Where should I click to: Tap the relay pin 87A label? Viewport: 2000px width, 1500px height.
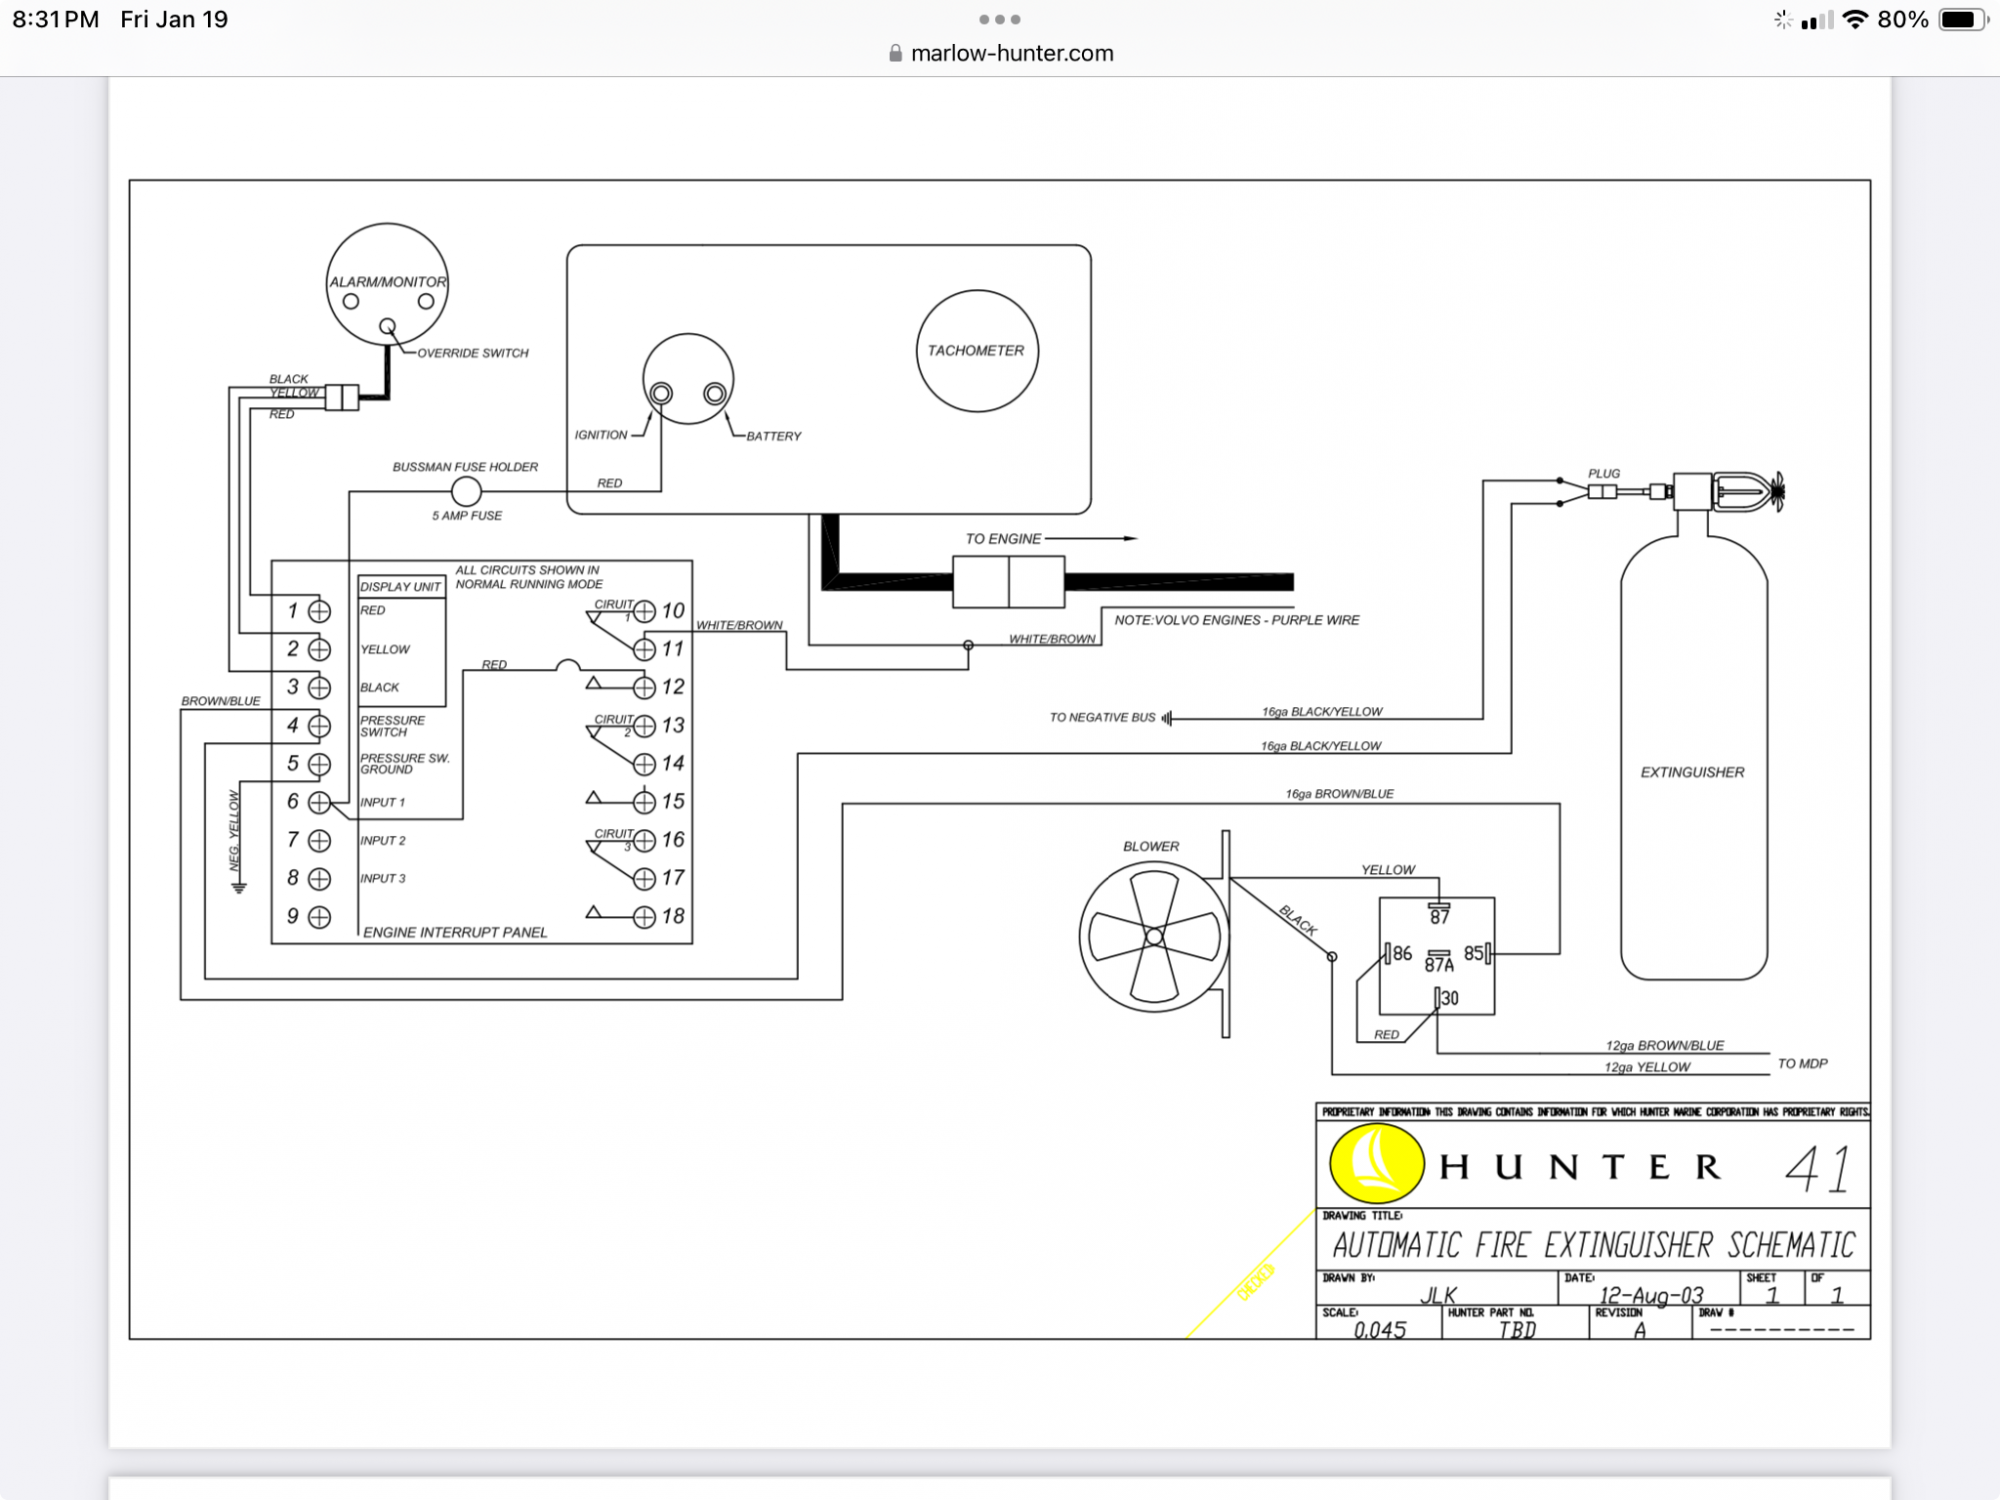tap(1438, 964)
